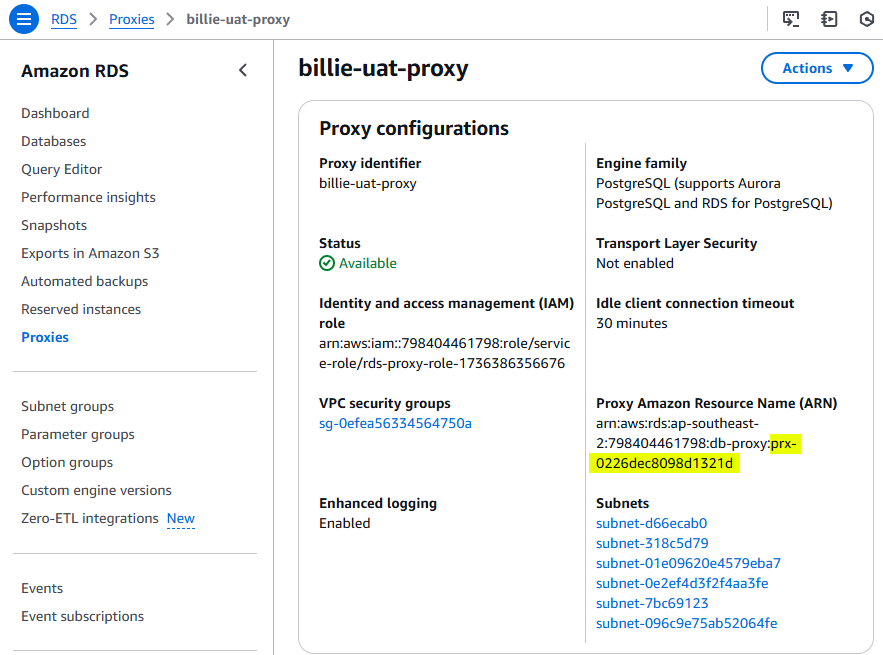Open the Dashboard sidebar item

(x=55, y=113)
